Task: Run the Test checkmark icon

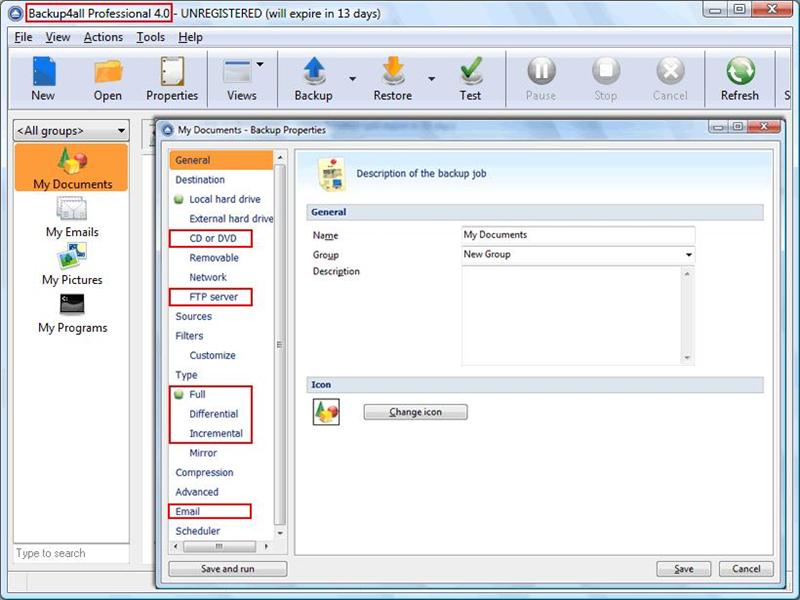Action: [470, 70]
